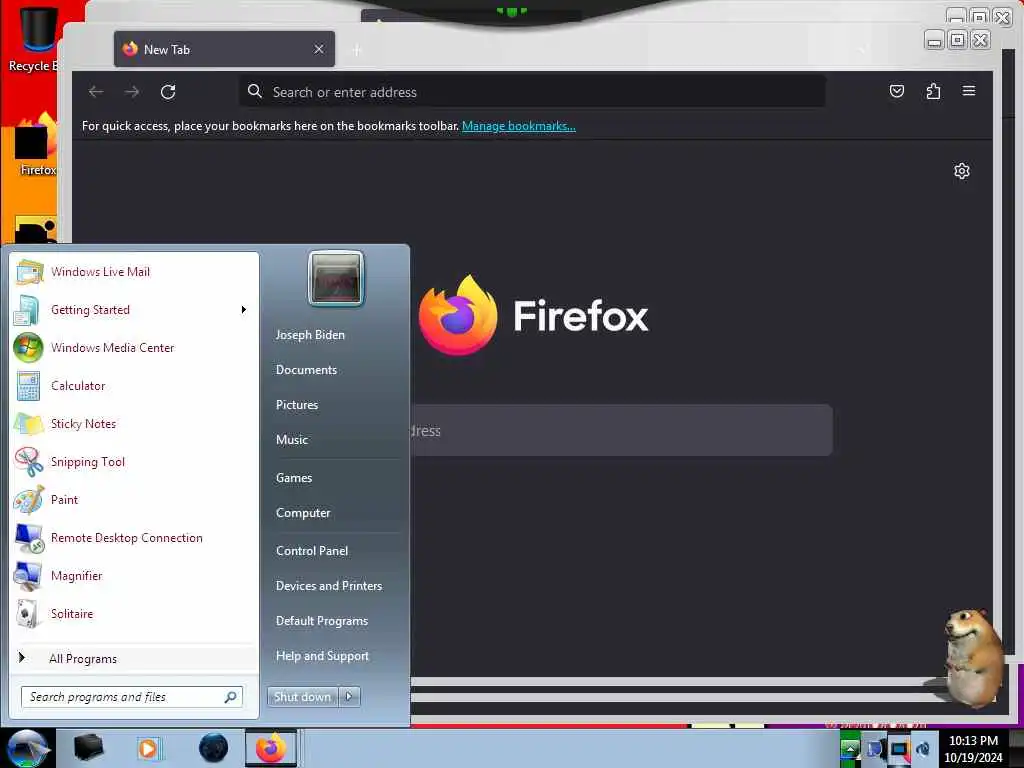The width and height of the screenshot is (1024, 768).
Task: Open Computer from Start menu
Action: pyautogui.click(x=303, y=513)
